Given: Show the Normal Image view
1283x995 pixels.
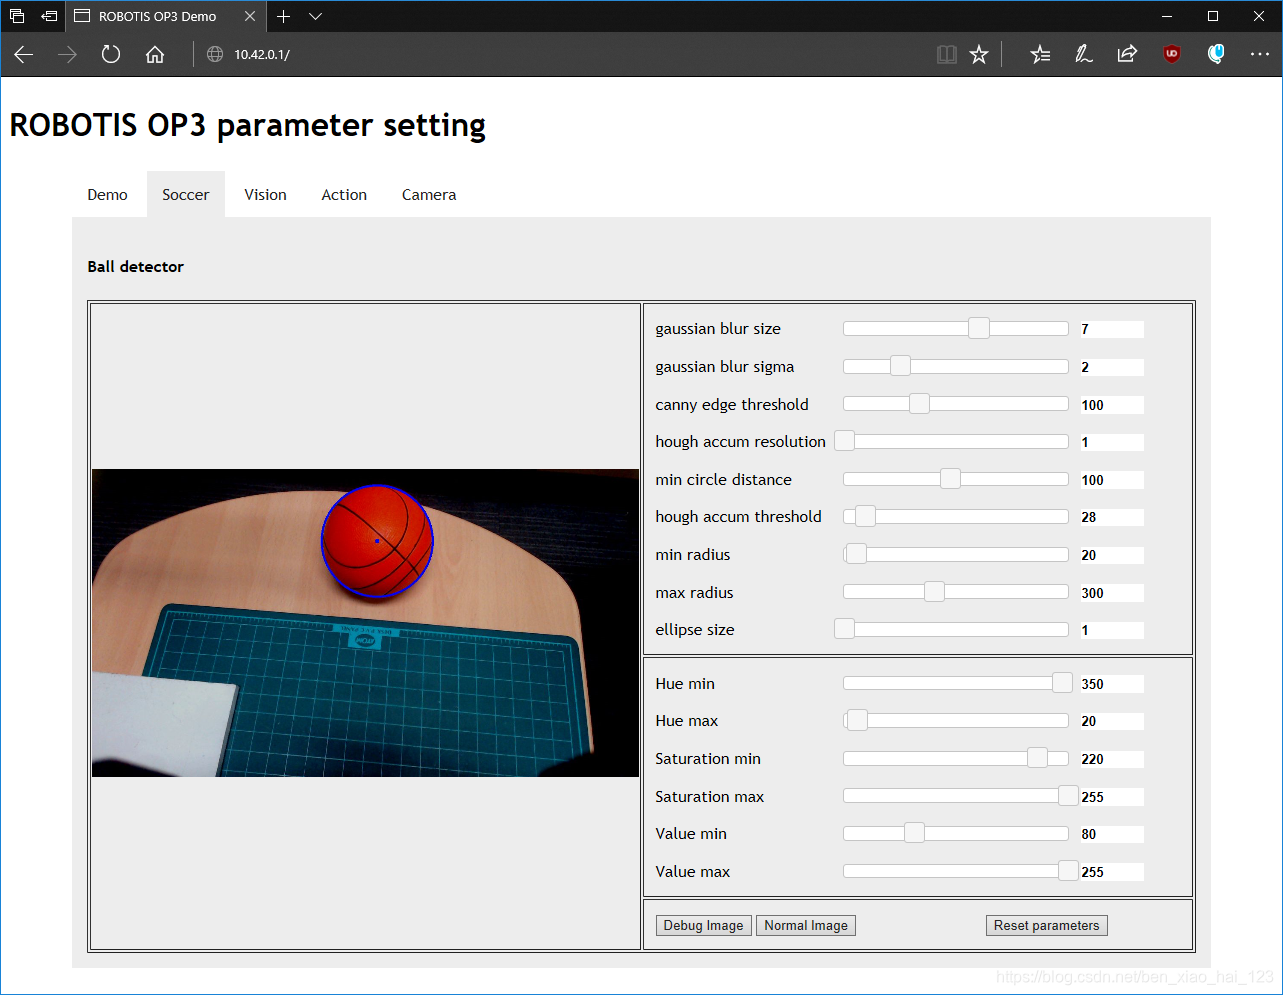Looking at the screenshot, I should [x=806, y=926].
